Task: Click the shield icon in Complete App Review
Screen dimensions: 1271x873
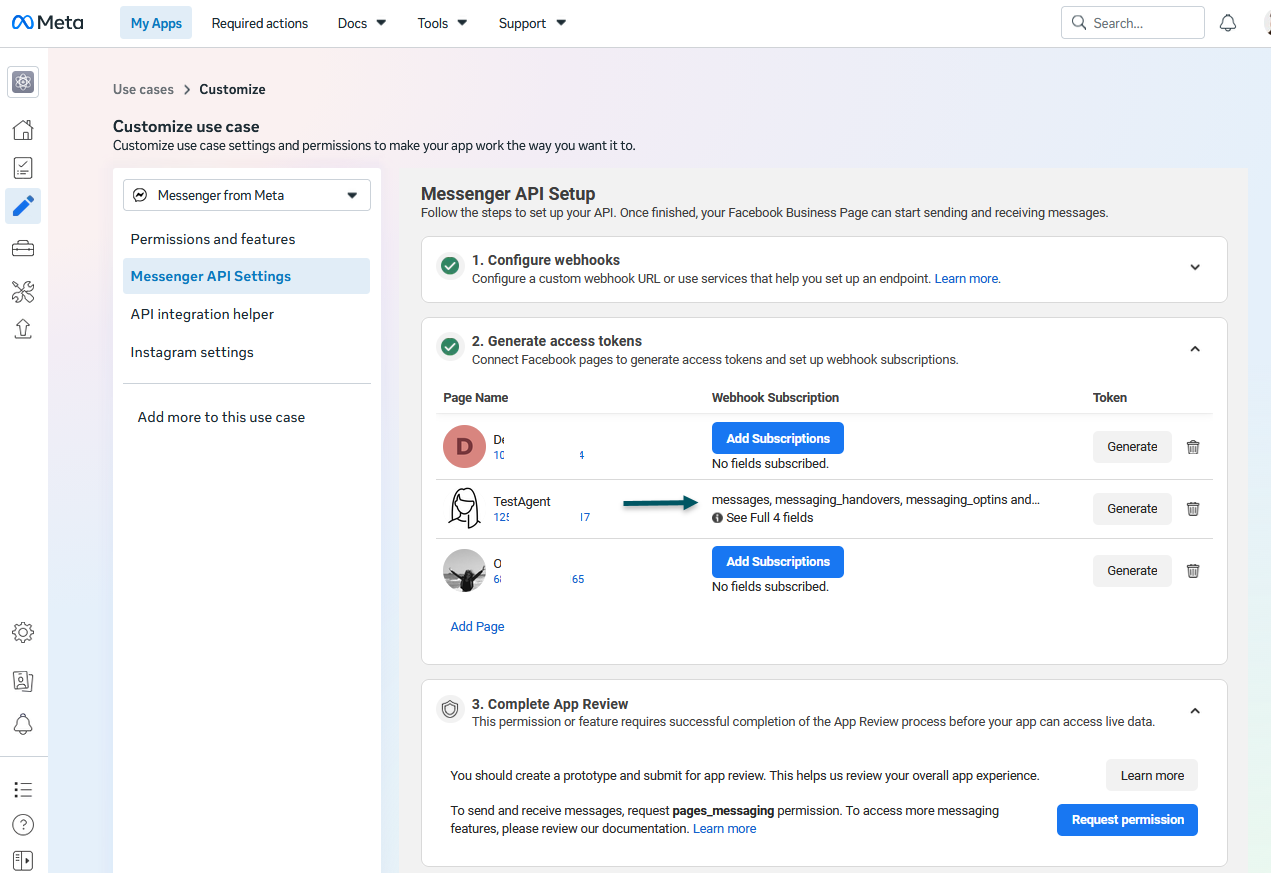Action: click(x=450, y=709)
